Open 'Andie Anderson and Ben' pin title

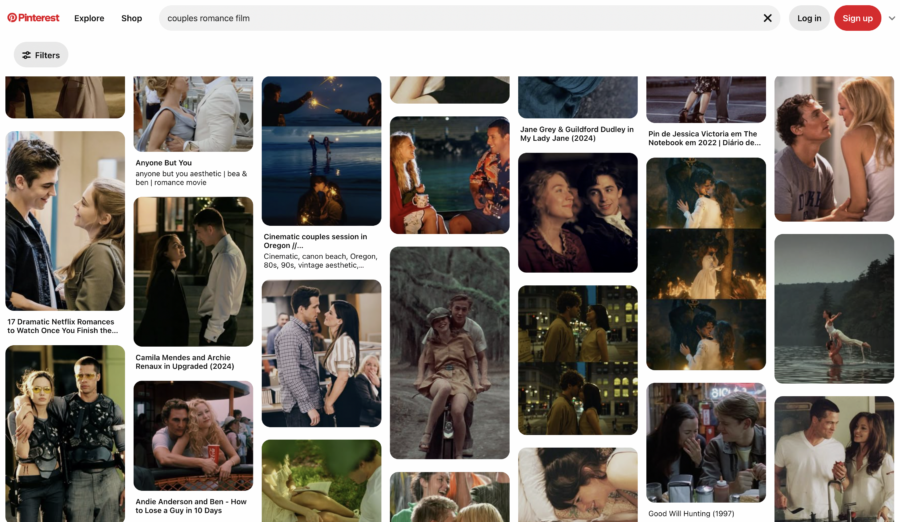click(191, 506)
